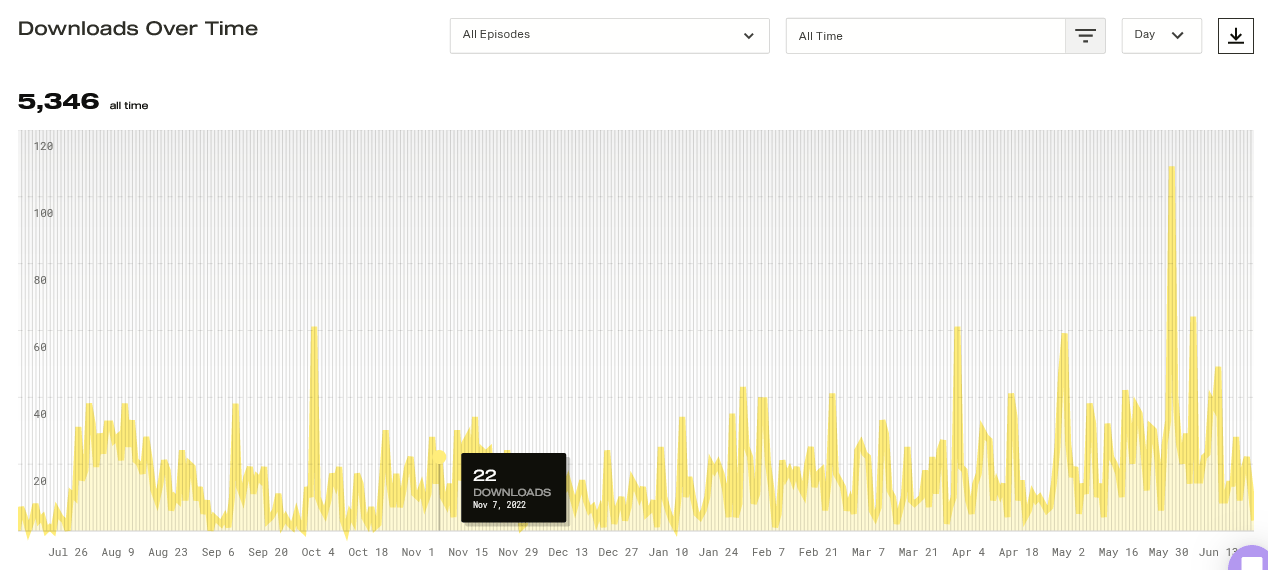Click the Downloads Over Time heading
Viewport: 1268px width, 570px height.
pyautogui.click(x=138, y=29)
